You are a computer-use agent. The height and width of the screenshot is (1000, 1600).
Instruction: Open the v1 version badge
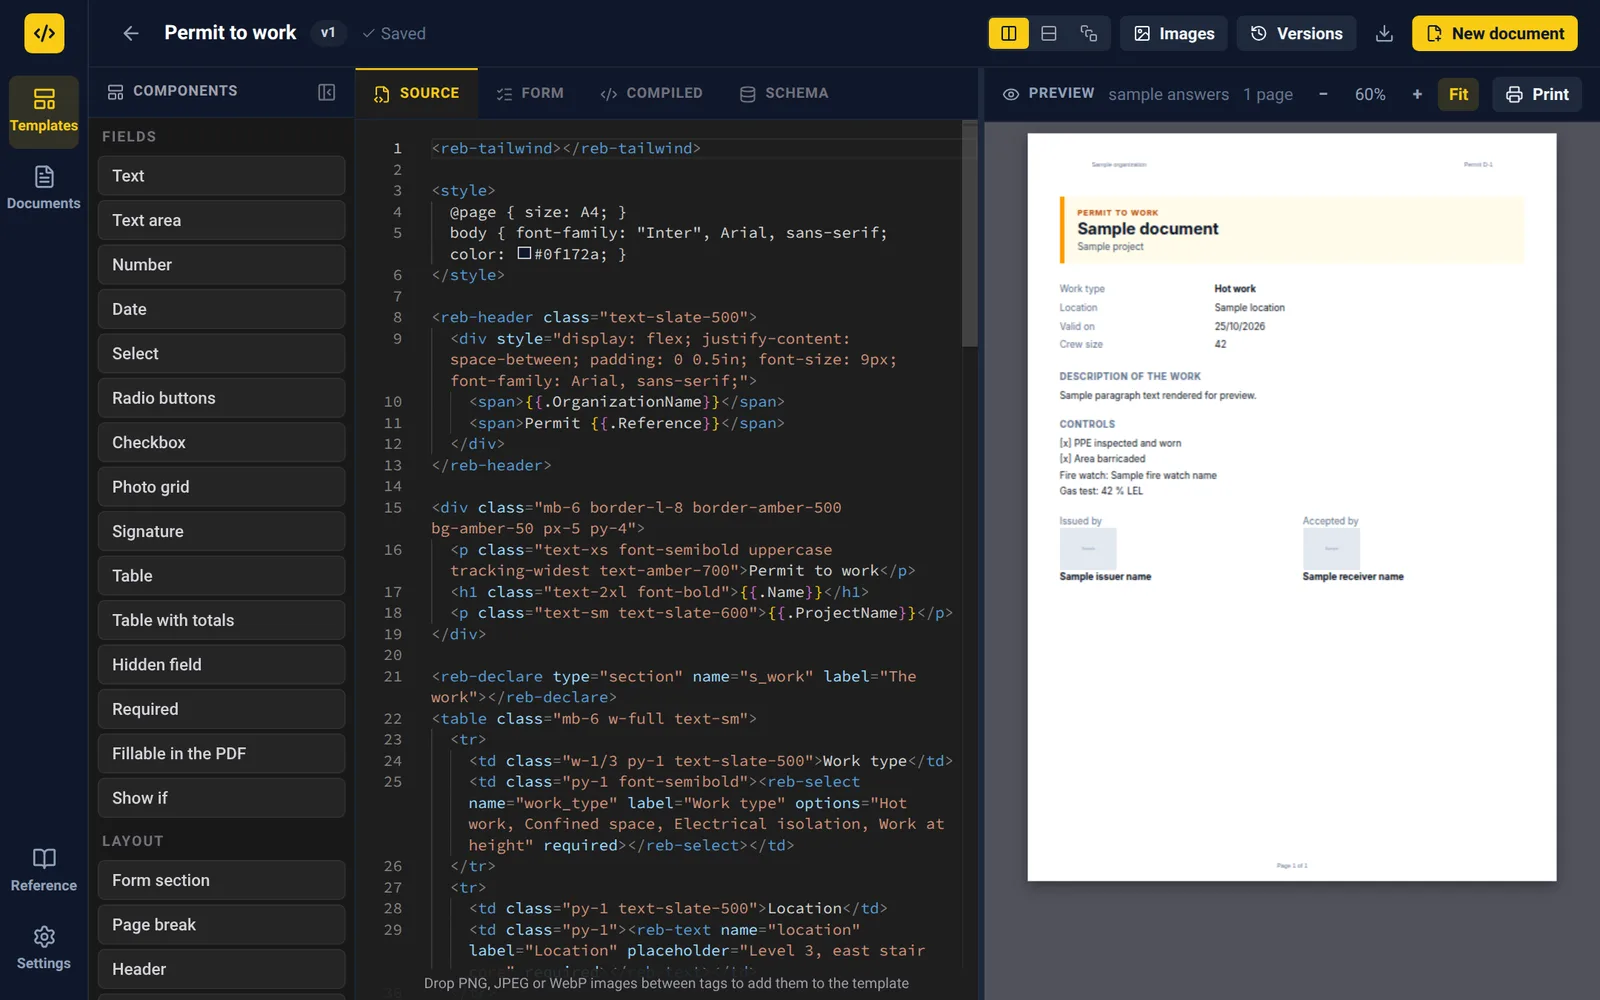click(x=328, y=33)
